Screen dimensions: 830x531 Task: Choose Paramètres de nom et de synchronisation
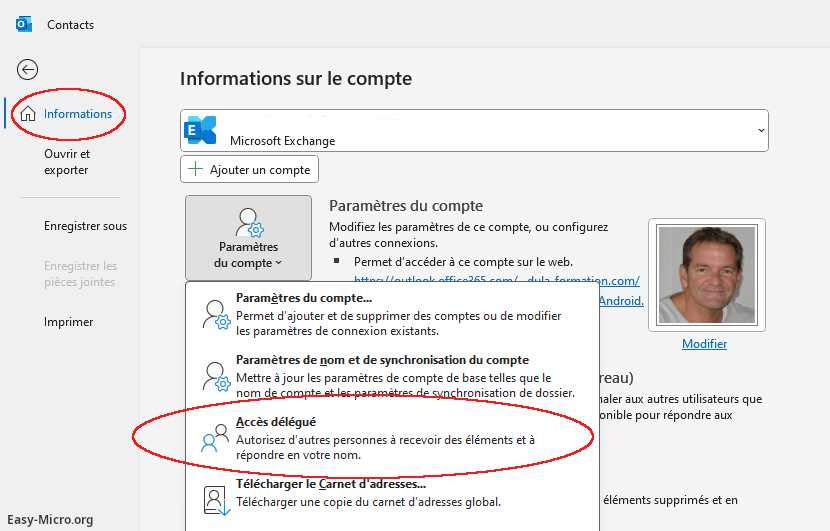click(392, 376)
